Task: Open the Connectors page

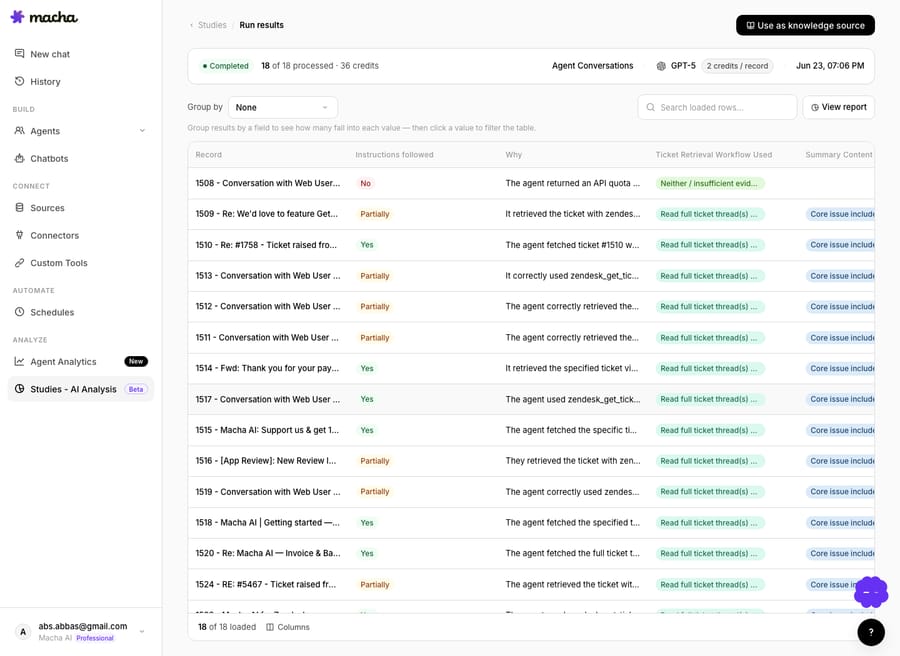Action: (81, 235)
